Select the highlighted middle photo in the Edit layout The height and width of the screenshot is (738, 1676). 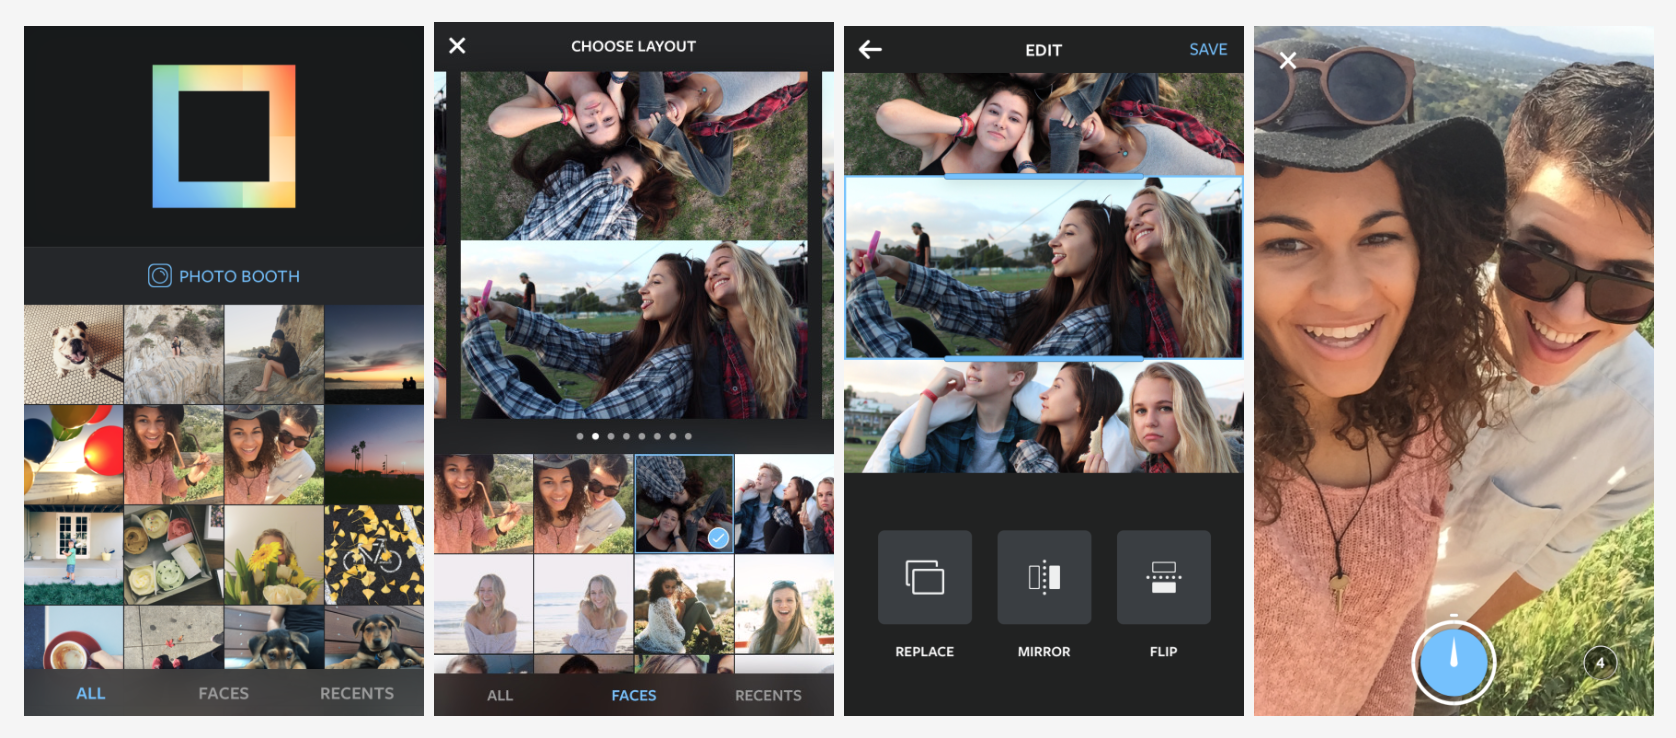pos(1043,267)
